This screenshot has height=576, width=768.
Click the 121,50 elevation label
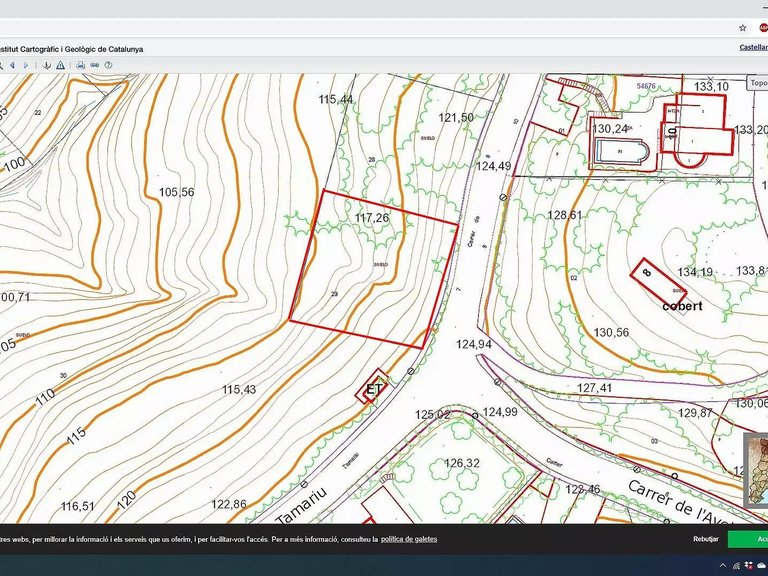456,118
